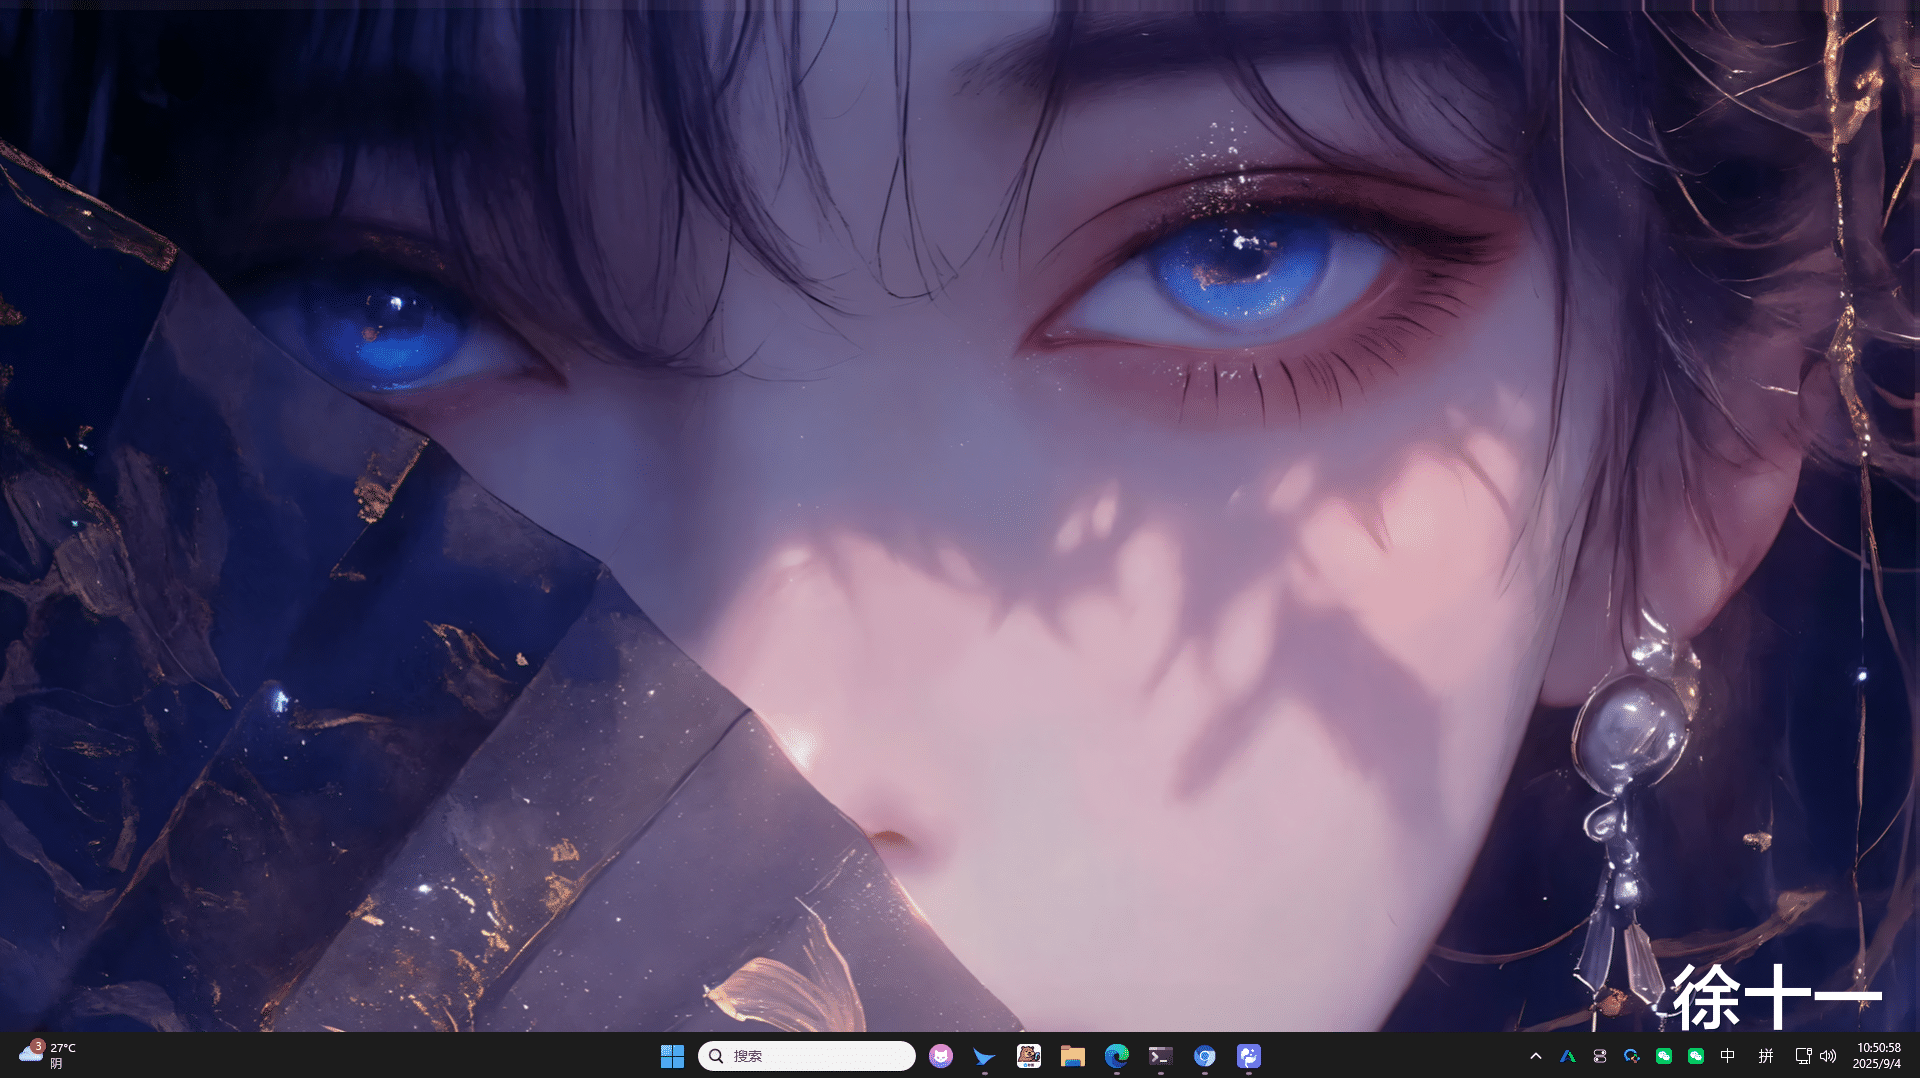
Task: Launch the pink cat app from taskbar
Action: (x=941, y=1056)
